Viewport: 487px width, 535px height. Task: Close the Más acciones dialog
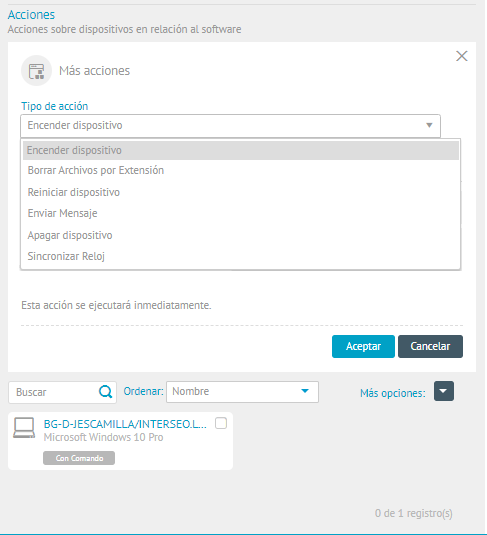tap(462, 56)
